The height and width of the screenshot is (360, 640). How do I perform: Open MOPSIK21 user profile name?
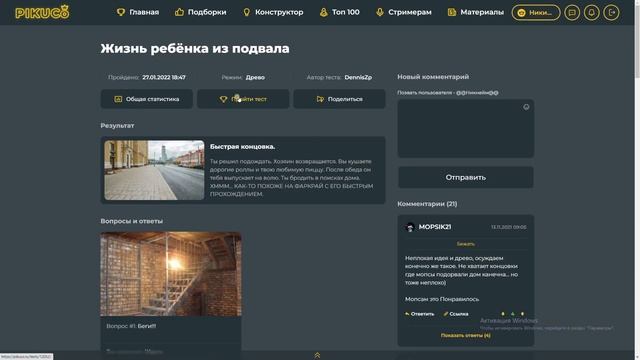(x=435, y=227)
